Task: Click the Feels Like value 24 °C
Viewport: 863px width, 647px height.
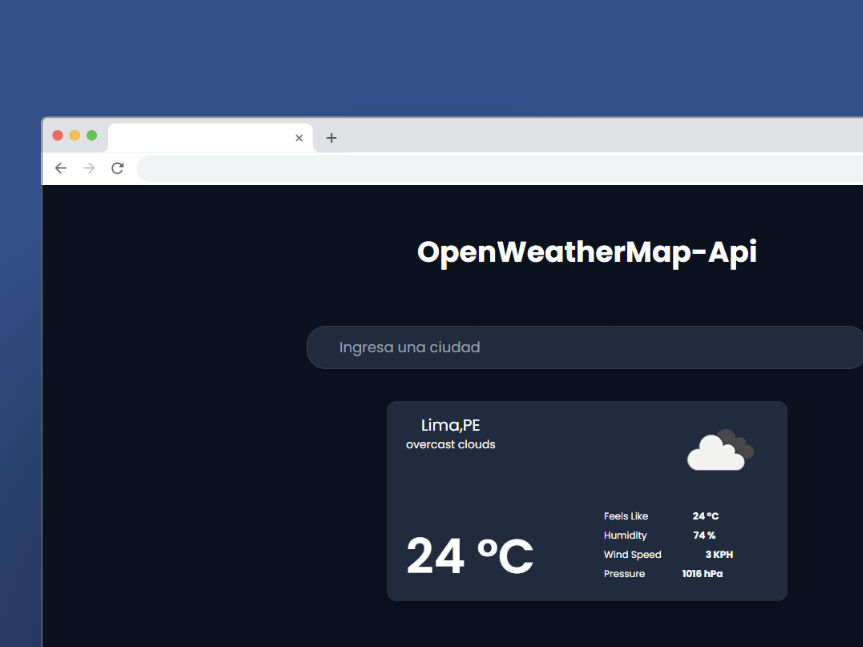Action: (x=706, y=516)
